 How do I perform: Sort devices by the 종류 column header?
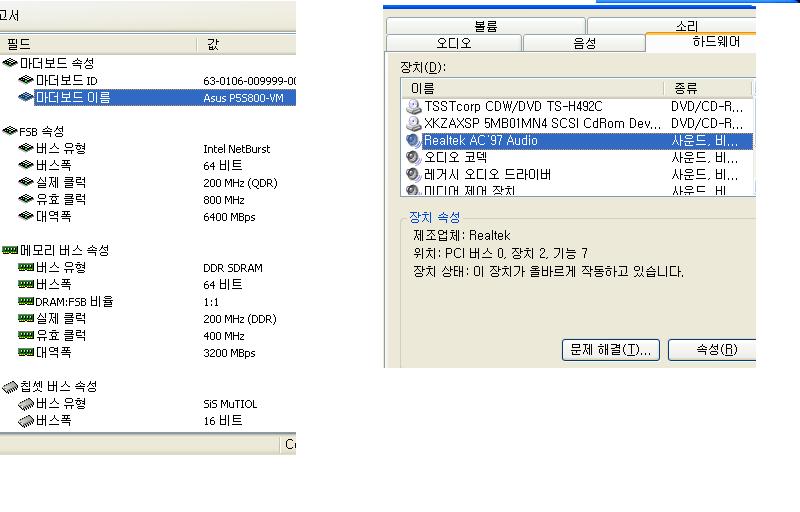click(708, 88)
